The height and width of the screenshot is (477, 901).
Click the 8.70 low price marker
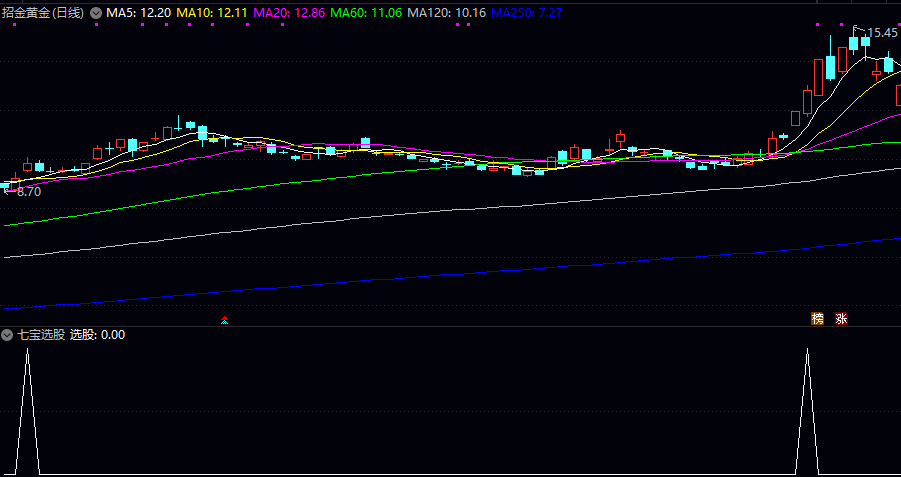(29, 193)
